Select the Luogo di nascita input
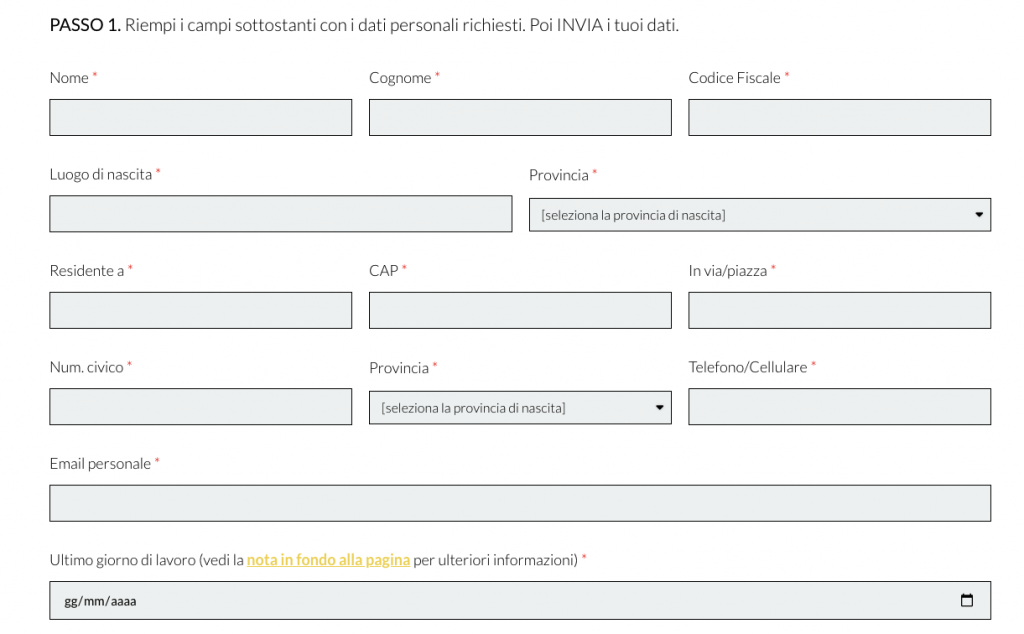1024x634 pixels. pyautogui.click(x=280, y=214)
